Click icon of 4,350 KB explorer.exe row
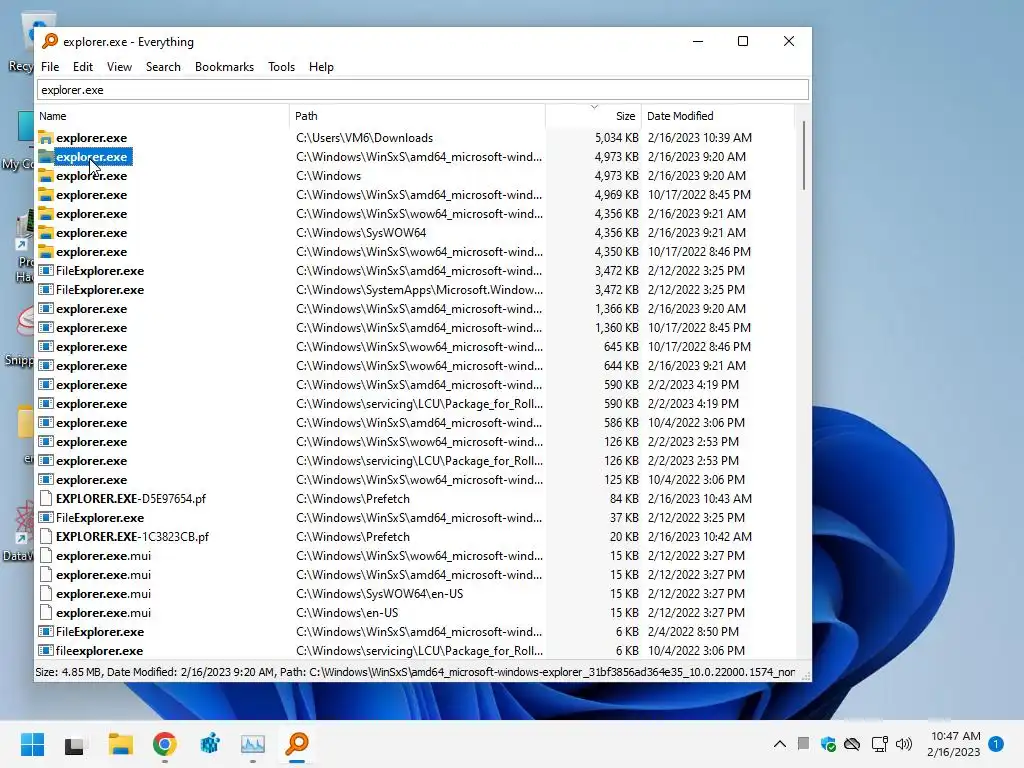This screenshot has width=1024, height=768. 45,251
